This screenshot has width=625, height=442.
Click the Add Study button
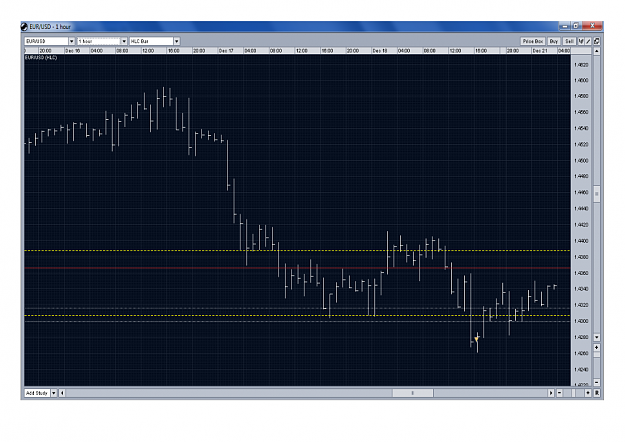[x=37, y=393]
